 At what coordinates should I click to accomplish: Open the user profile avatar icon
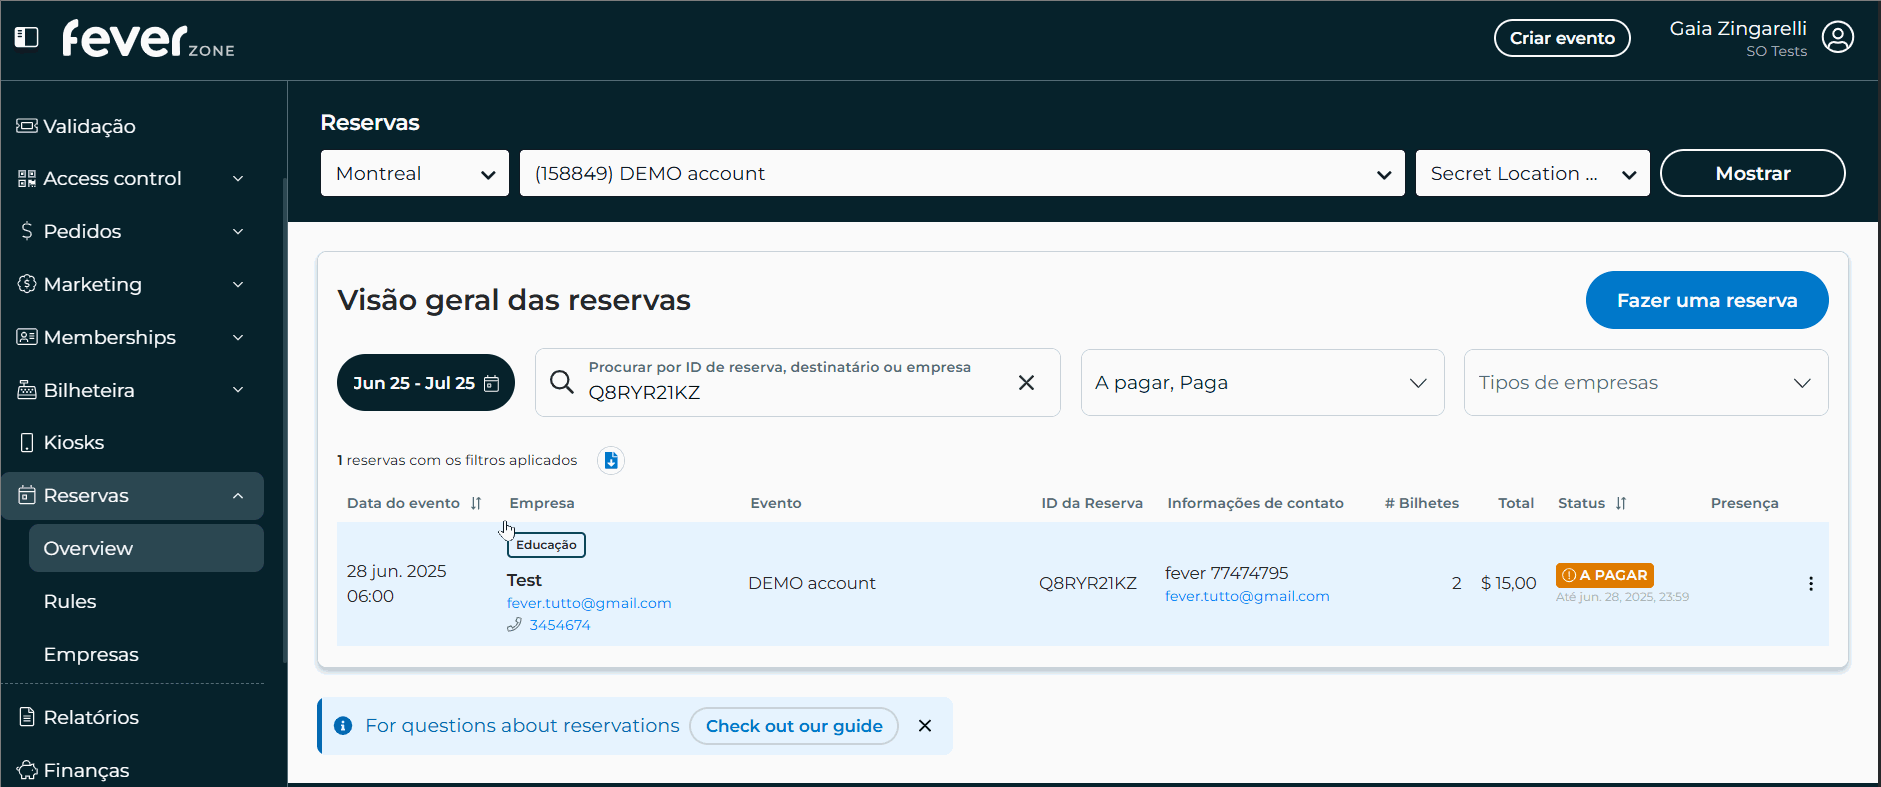[x=1837, y=37]
